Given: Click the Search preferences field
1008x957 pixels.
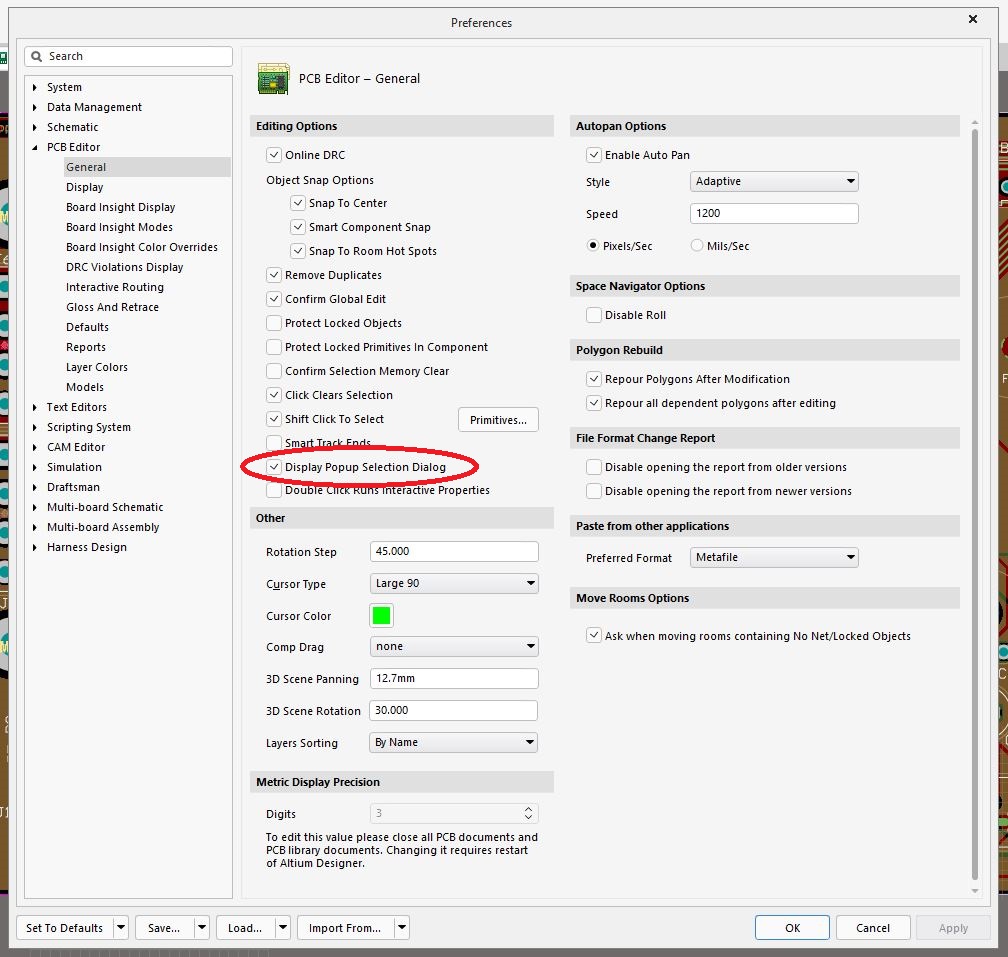Looking at the screenshot, I should (x=129, y=57).
